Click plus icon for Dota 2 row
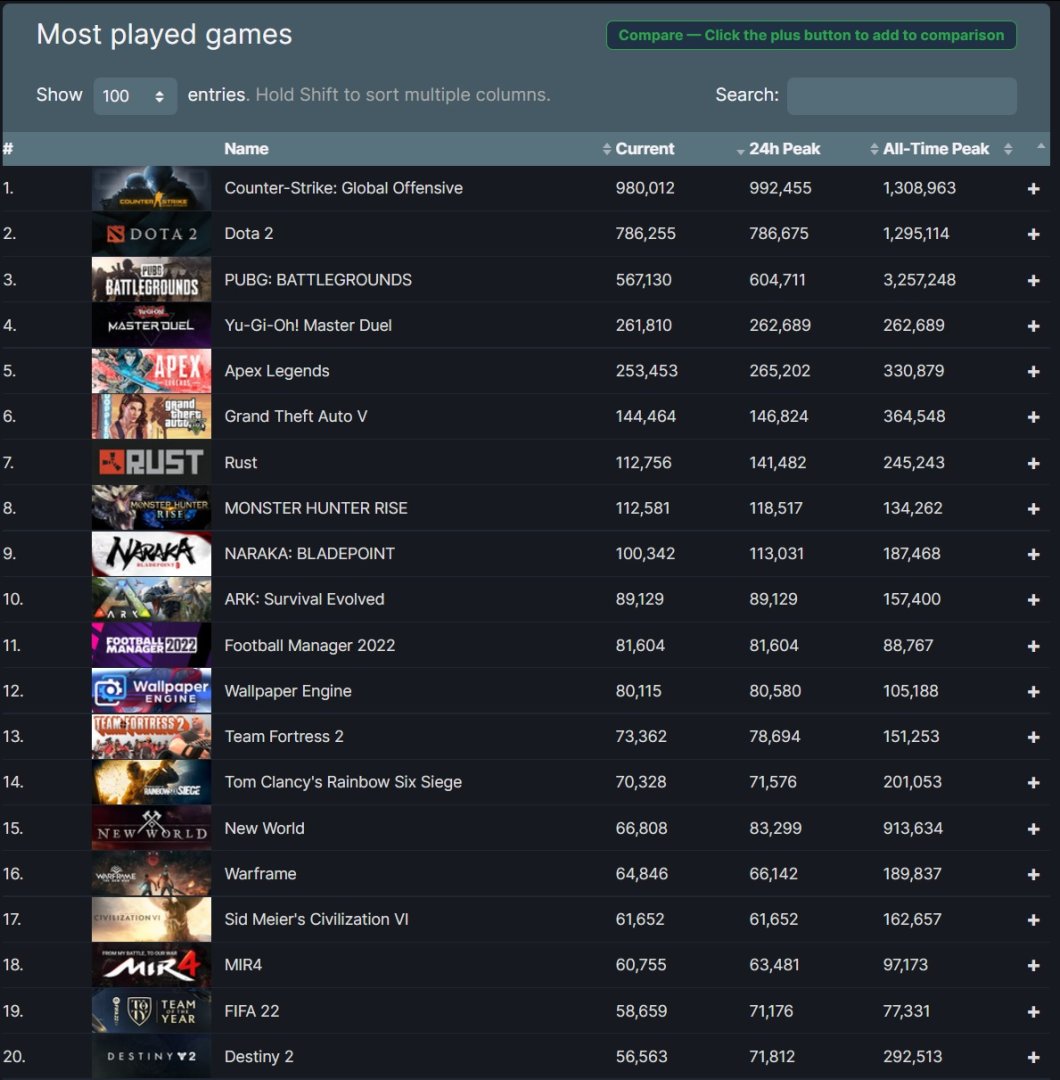Screen dimensions: 1060x1080 point(1033,234)
